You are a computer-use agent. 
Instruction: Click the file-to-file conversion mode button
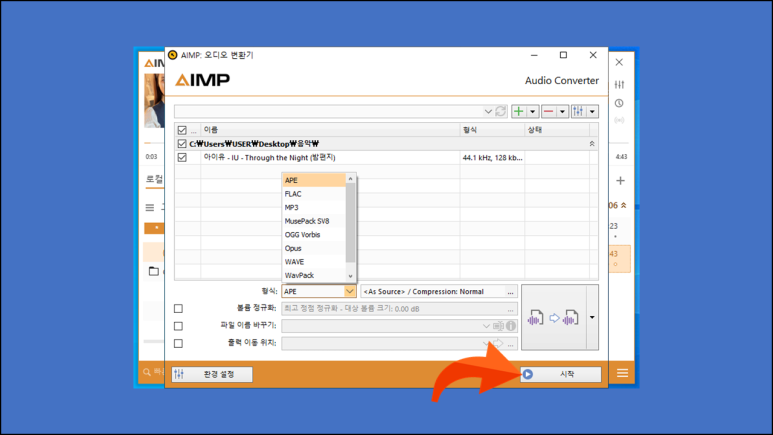coord(554,318)
